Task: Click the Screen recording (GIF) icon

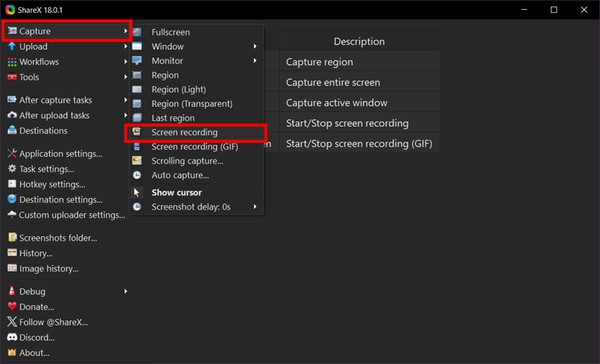Action: pyautogui.click(x=137, y=147)
